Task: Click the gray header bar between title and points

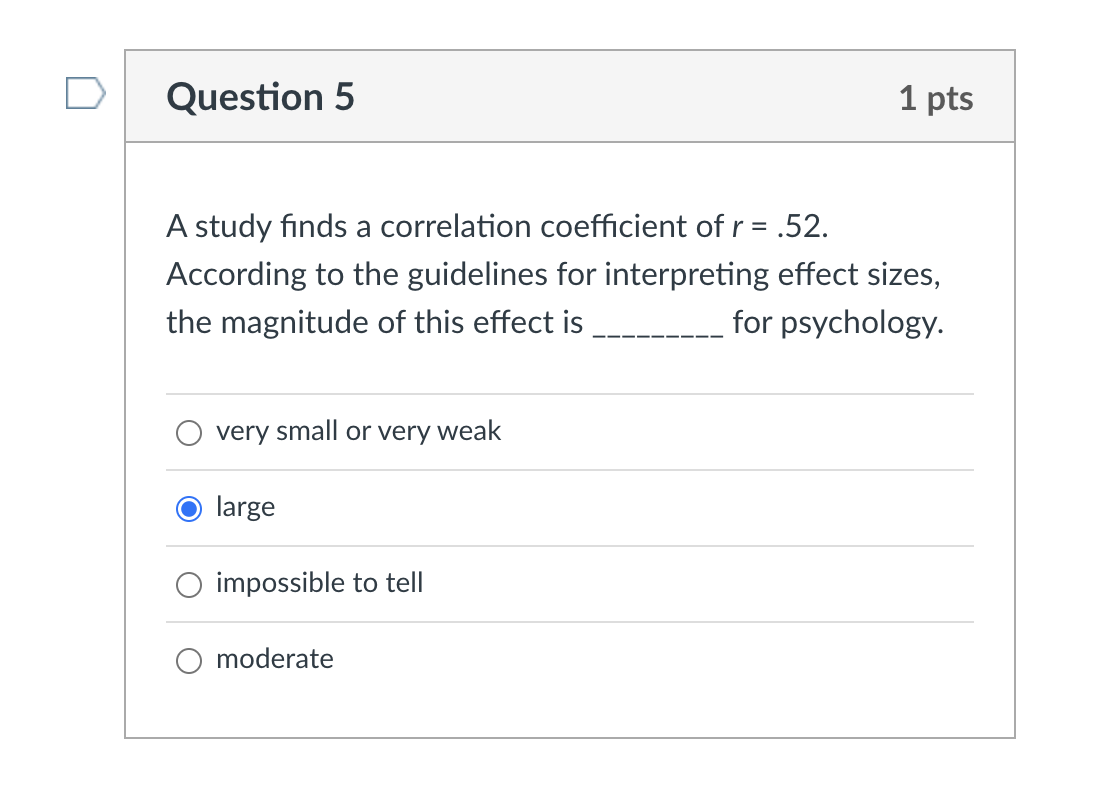Action: (620, 97)
